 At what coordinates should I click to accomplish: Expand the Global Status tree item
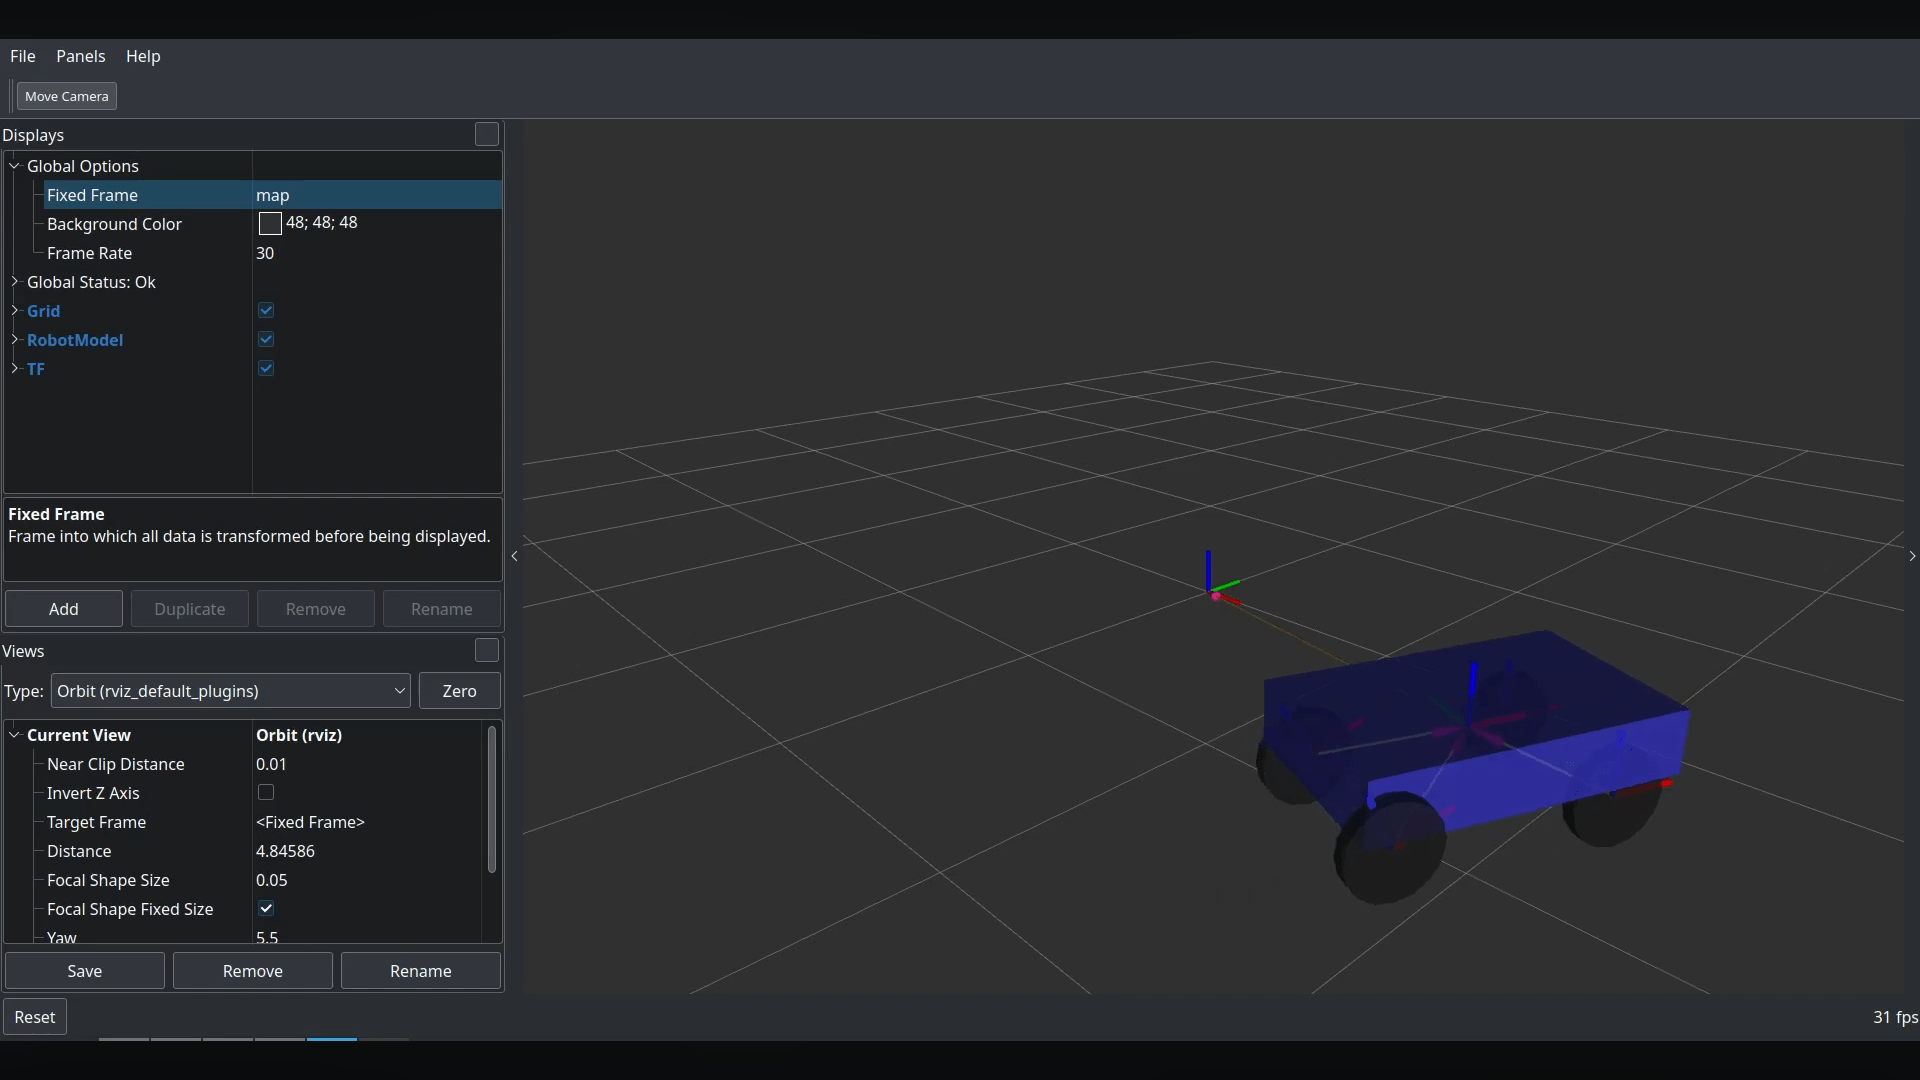tap(15, 282)
